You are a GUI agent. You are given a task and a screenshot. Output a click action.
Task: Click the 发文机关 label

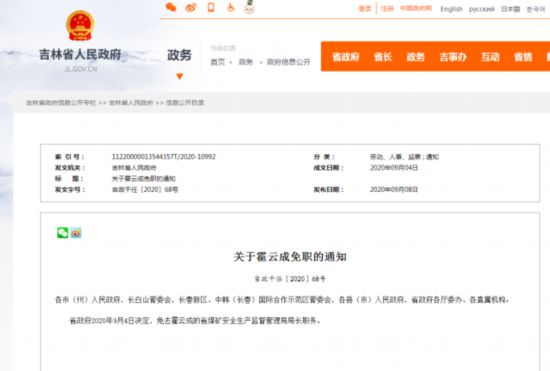click(70, 168)
